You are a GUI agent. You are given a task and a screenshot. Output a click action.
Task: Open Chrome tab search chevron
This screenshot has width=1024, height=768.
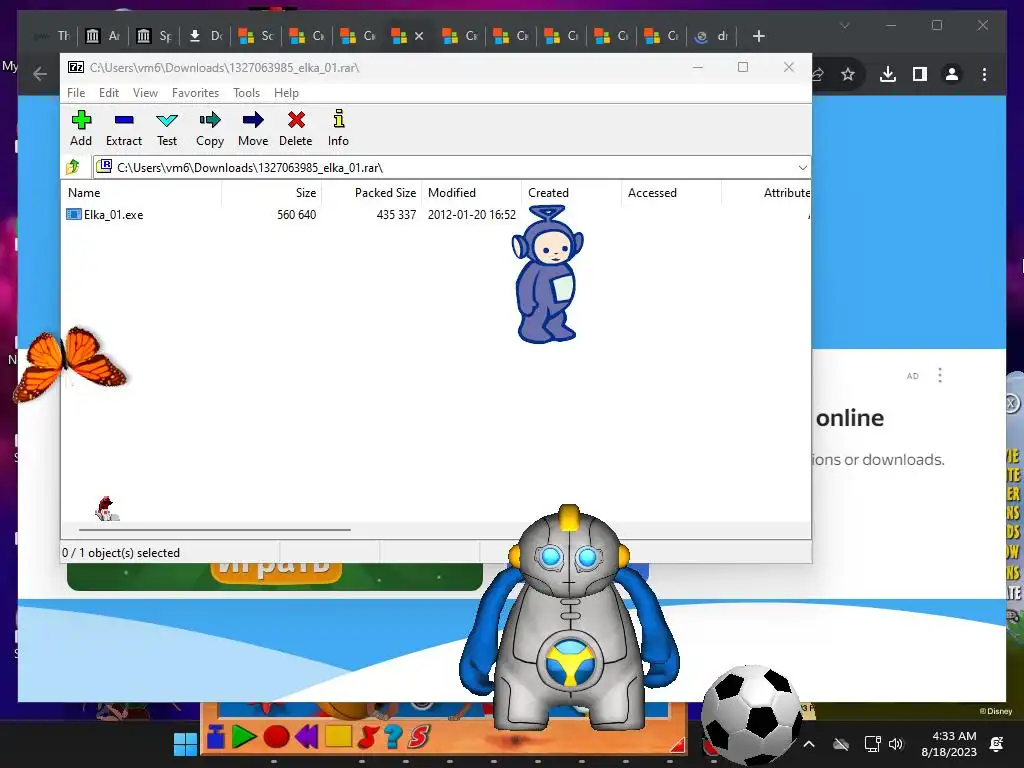844,25
